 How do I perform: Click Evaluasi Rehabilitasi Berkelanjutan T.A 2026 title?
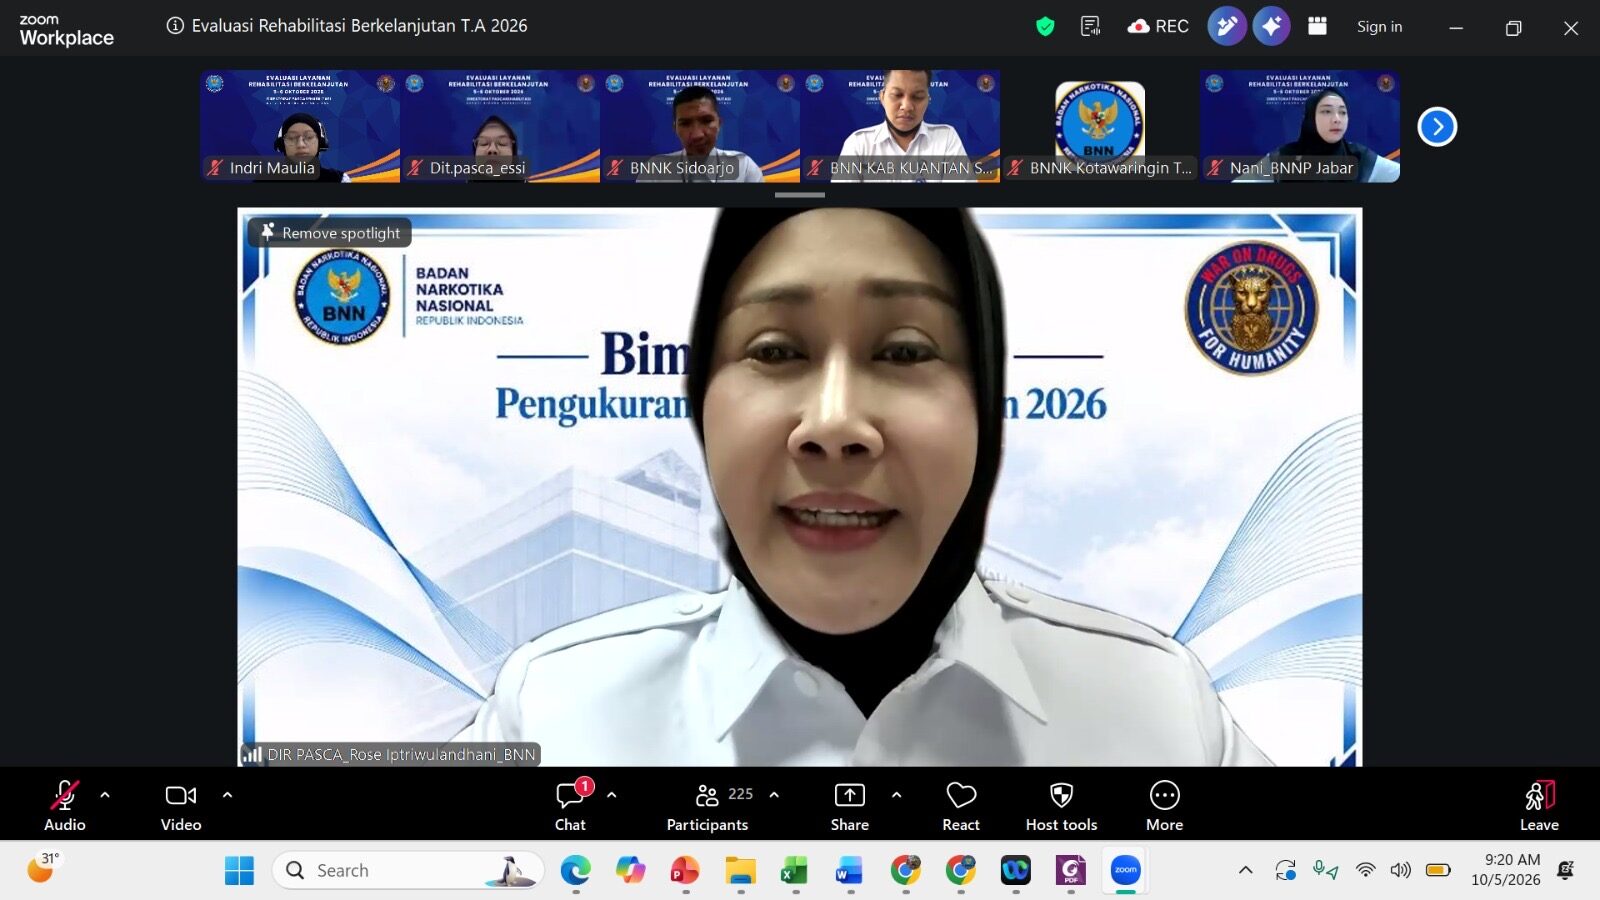point(360,26)
